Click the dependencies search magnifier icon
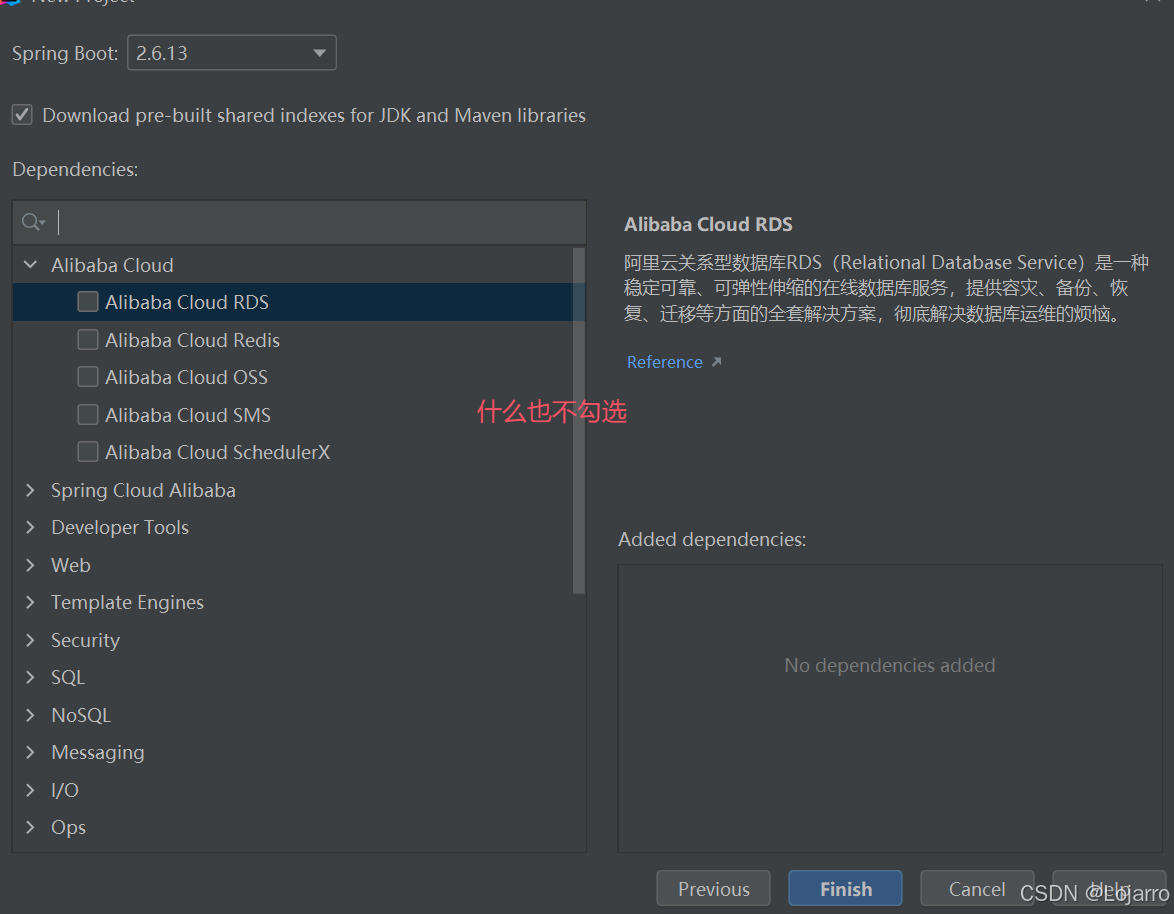Viewport: 1174px width, 914px height. tap(33, 222)
